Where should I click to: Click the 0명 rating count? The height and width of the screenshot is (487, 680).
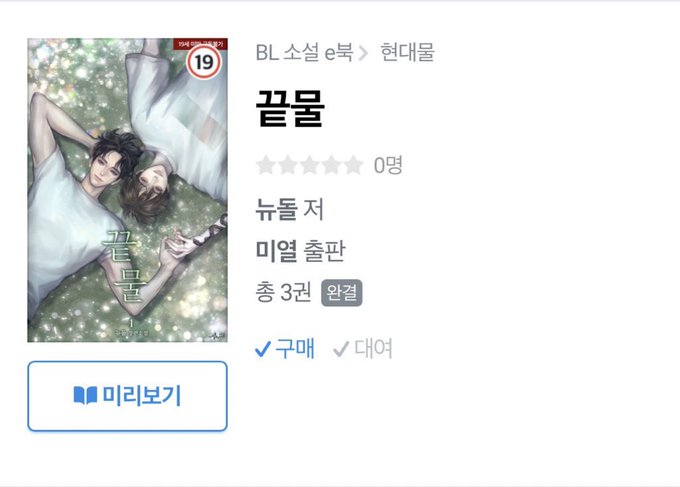click(x=388, y=165)
